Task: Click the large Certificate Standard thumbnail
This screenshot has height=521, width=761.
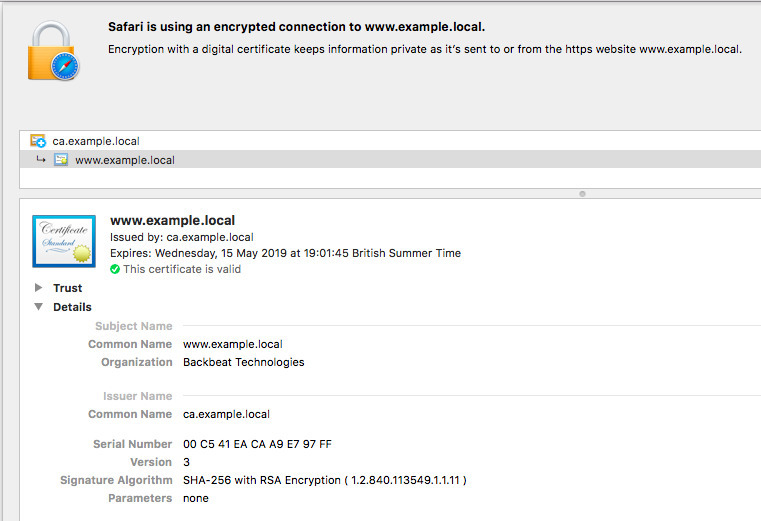Action: coord(64,241)
